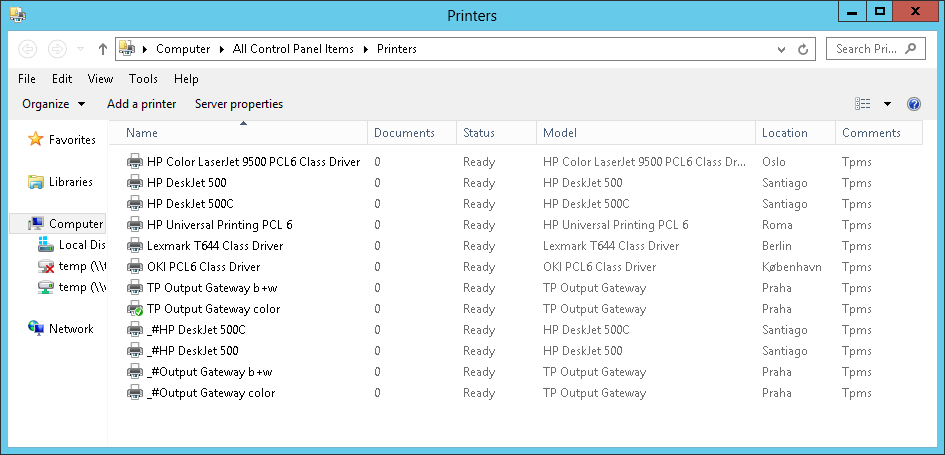Sort by the Model column header
The image size is (945, 455).
click(x=646, y=133)
